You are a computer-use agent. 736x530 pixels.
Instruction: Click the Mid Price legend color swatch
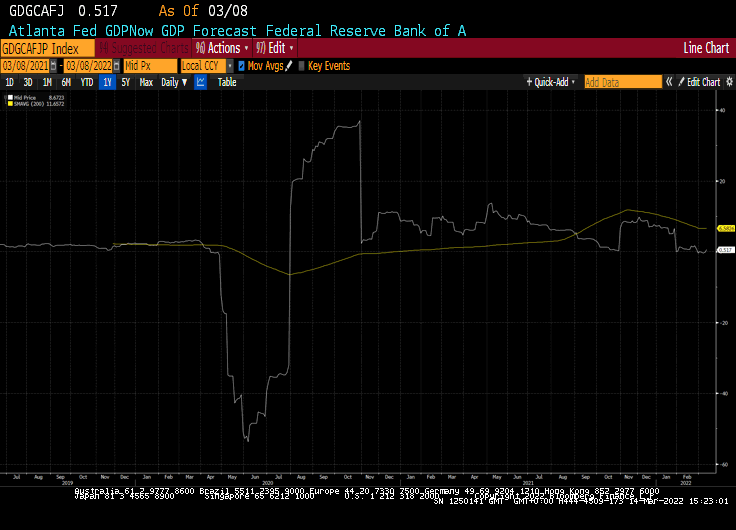8,97
